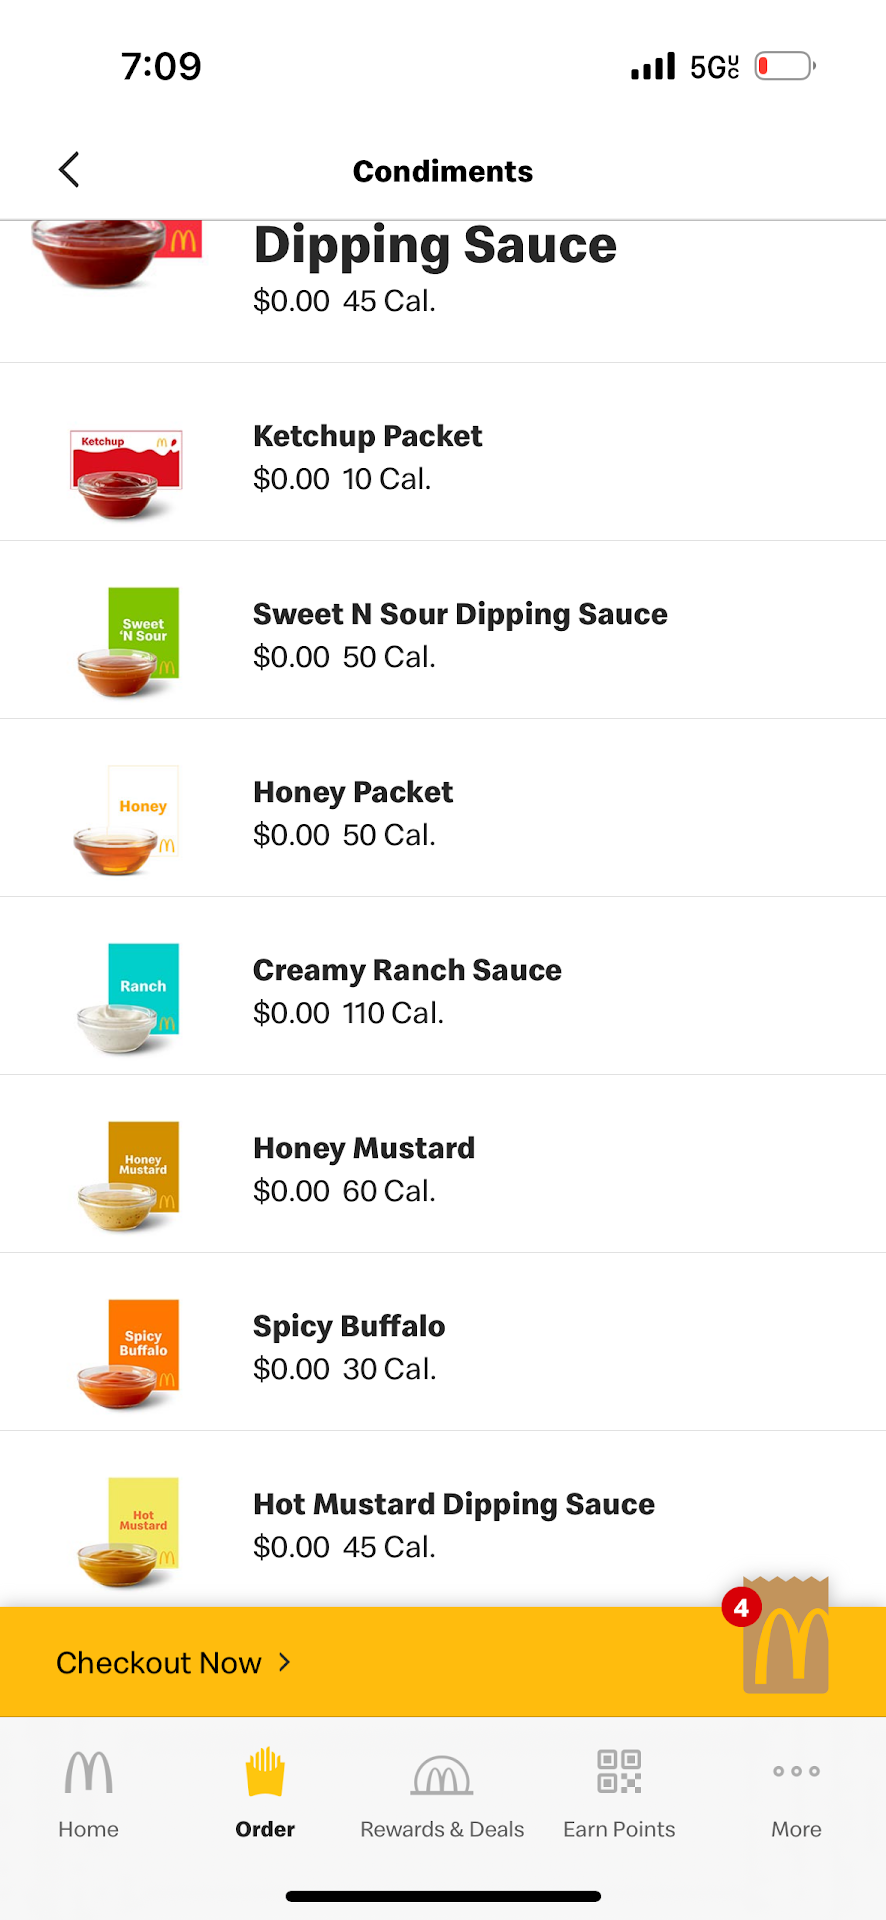Pick Hot Mustard Dipping Sauce

454,1504
